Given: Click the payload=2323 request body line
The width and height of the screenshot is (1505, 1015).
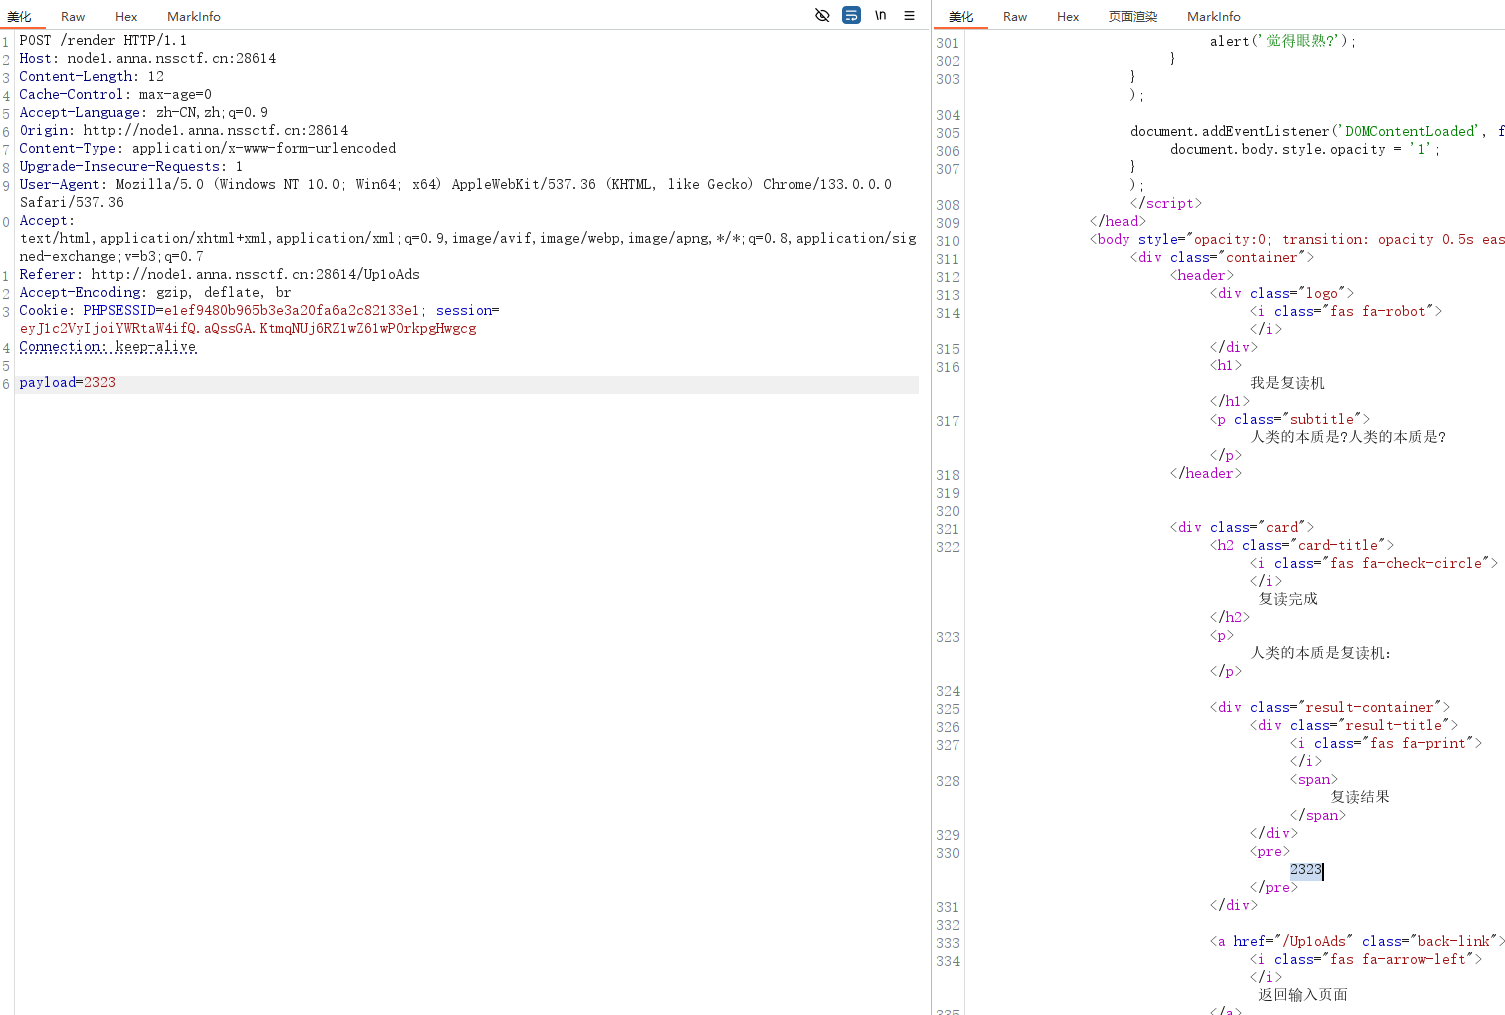Looking at the screenshot, I should point(68,383).
